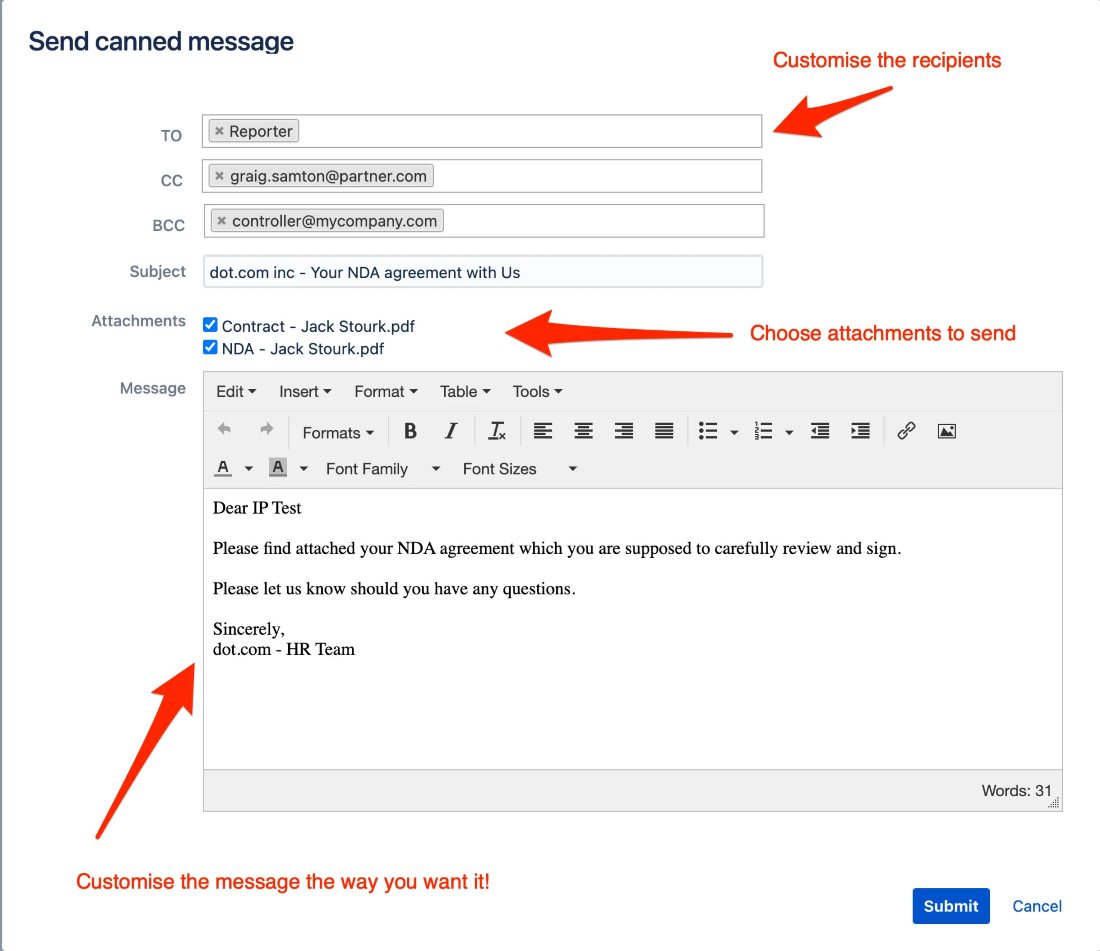
Task: Select the text color swatch button
Action: point(223,468)
